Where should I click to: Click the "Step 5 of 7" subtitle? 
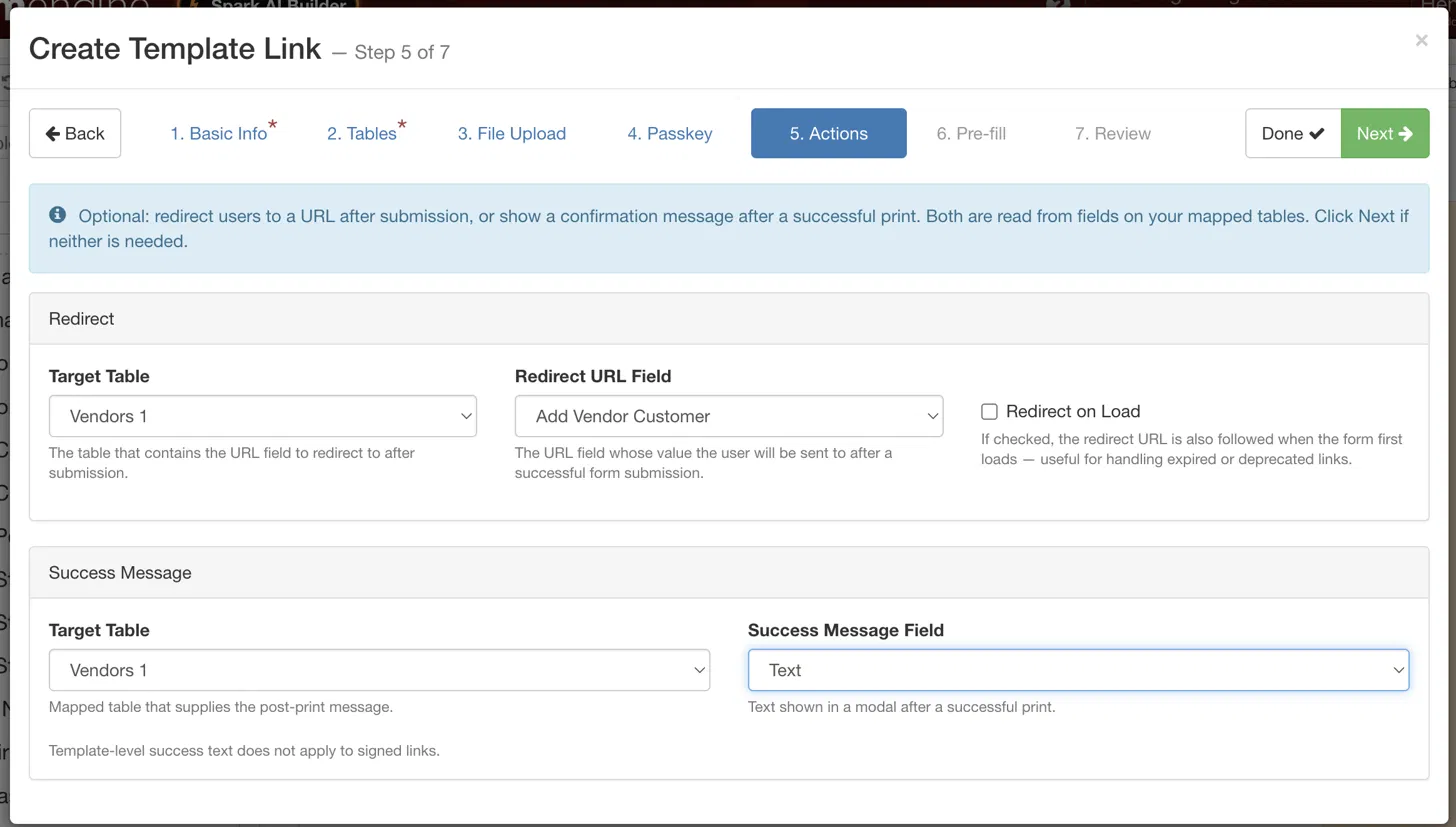point(402,52)
